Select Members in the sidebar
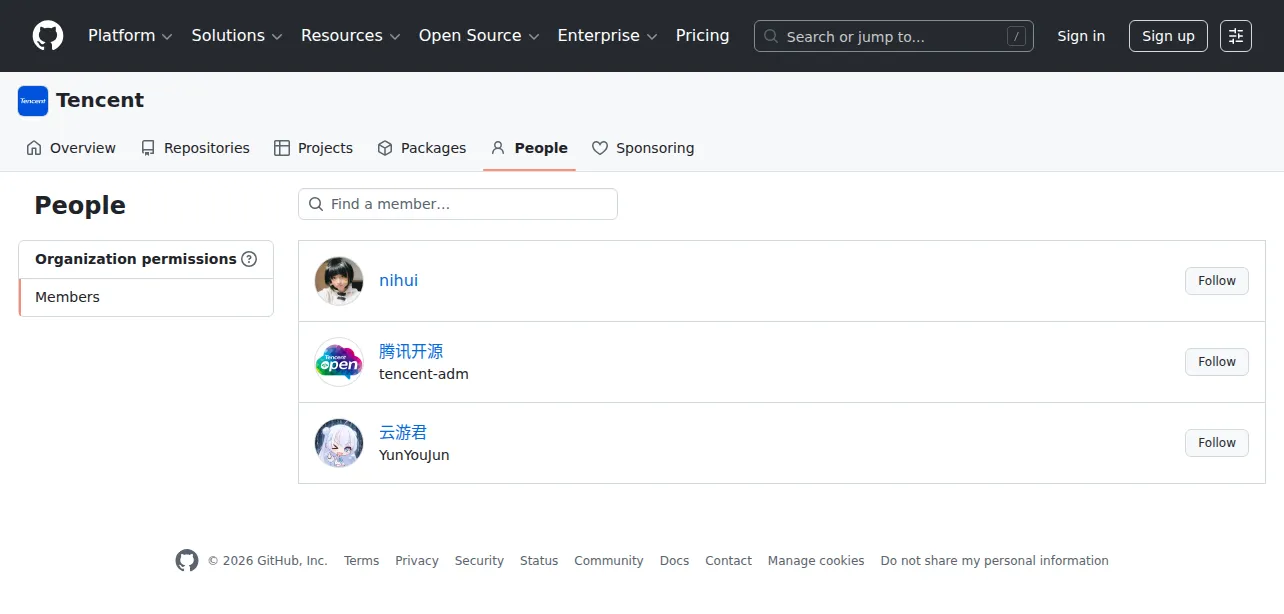 click(146, 297)
